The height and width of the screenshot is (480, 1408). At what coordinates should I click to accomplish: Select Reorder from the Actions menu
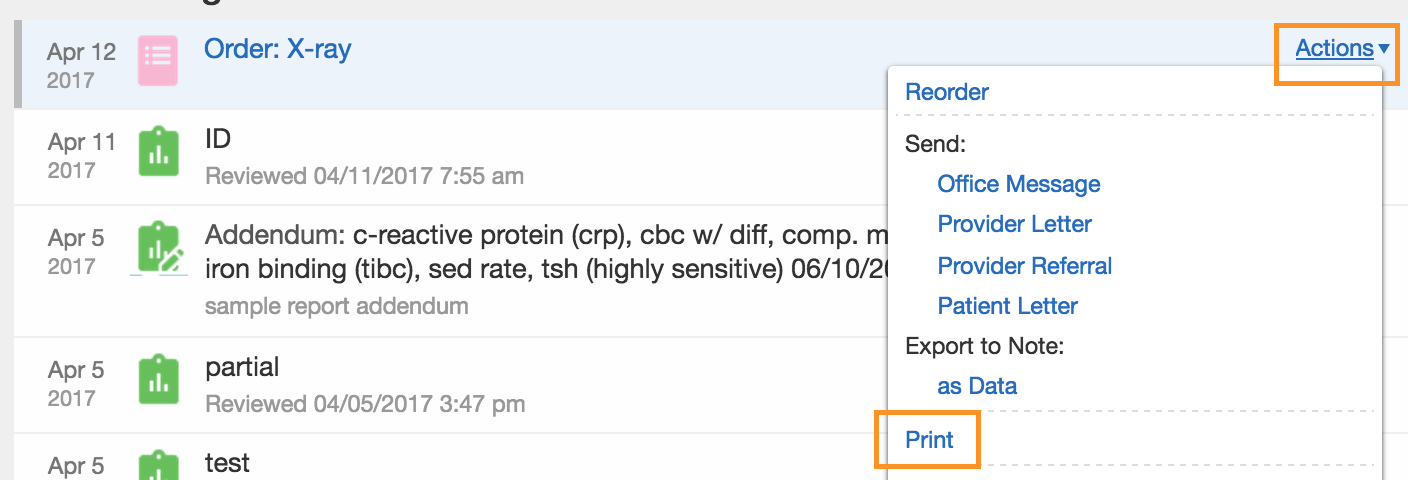pos(947,92)
